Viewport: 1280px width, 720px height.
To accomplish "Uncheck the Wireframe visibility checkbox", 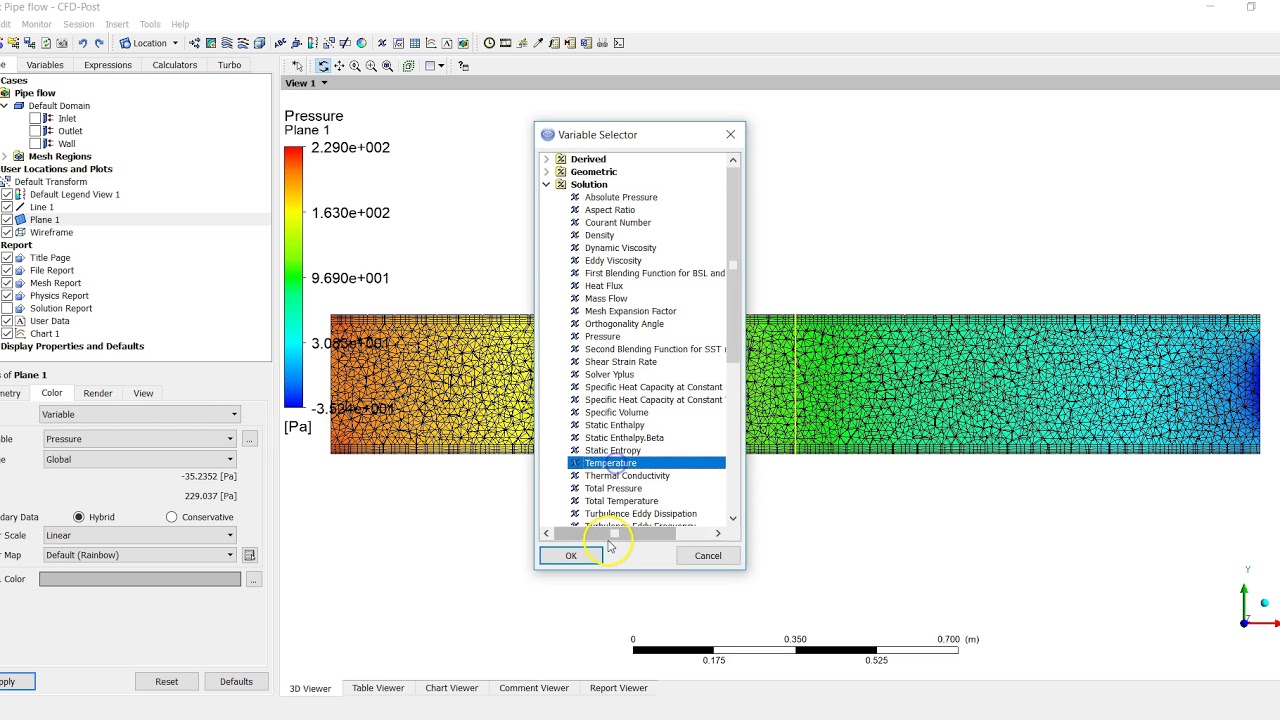I will (7, 232).
